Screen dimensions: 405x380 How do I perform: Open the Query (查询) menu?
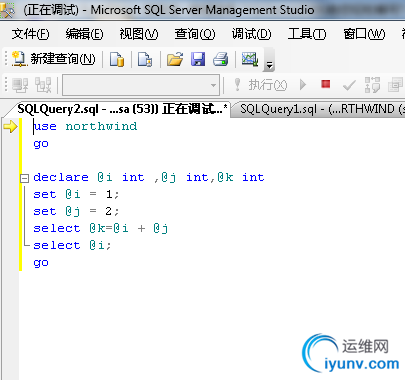point(195,34)
